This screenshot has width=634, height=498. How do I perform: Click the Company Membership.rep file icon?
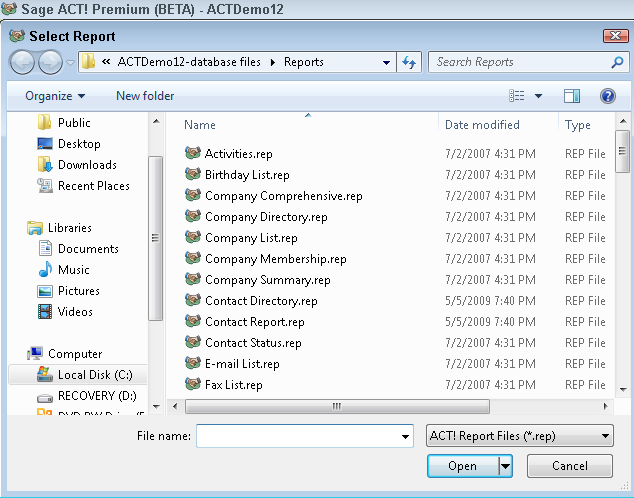pyautogui.click(x=193, y=258)
